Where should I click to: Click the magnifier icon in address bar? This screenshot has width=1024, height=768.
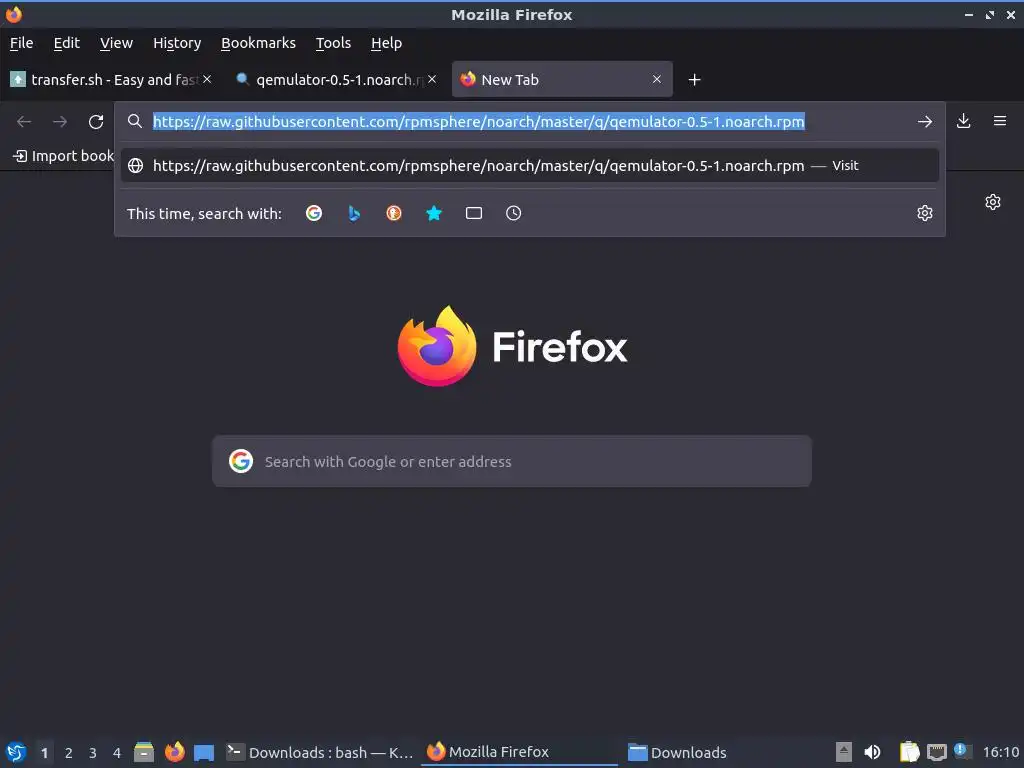tap(135, 121)
